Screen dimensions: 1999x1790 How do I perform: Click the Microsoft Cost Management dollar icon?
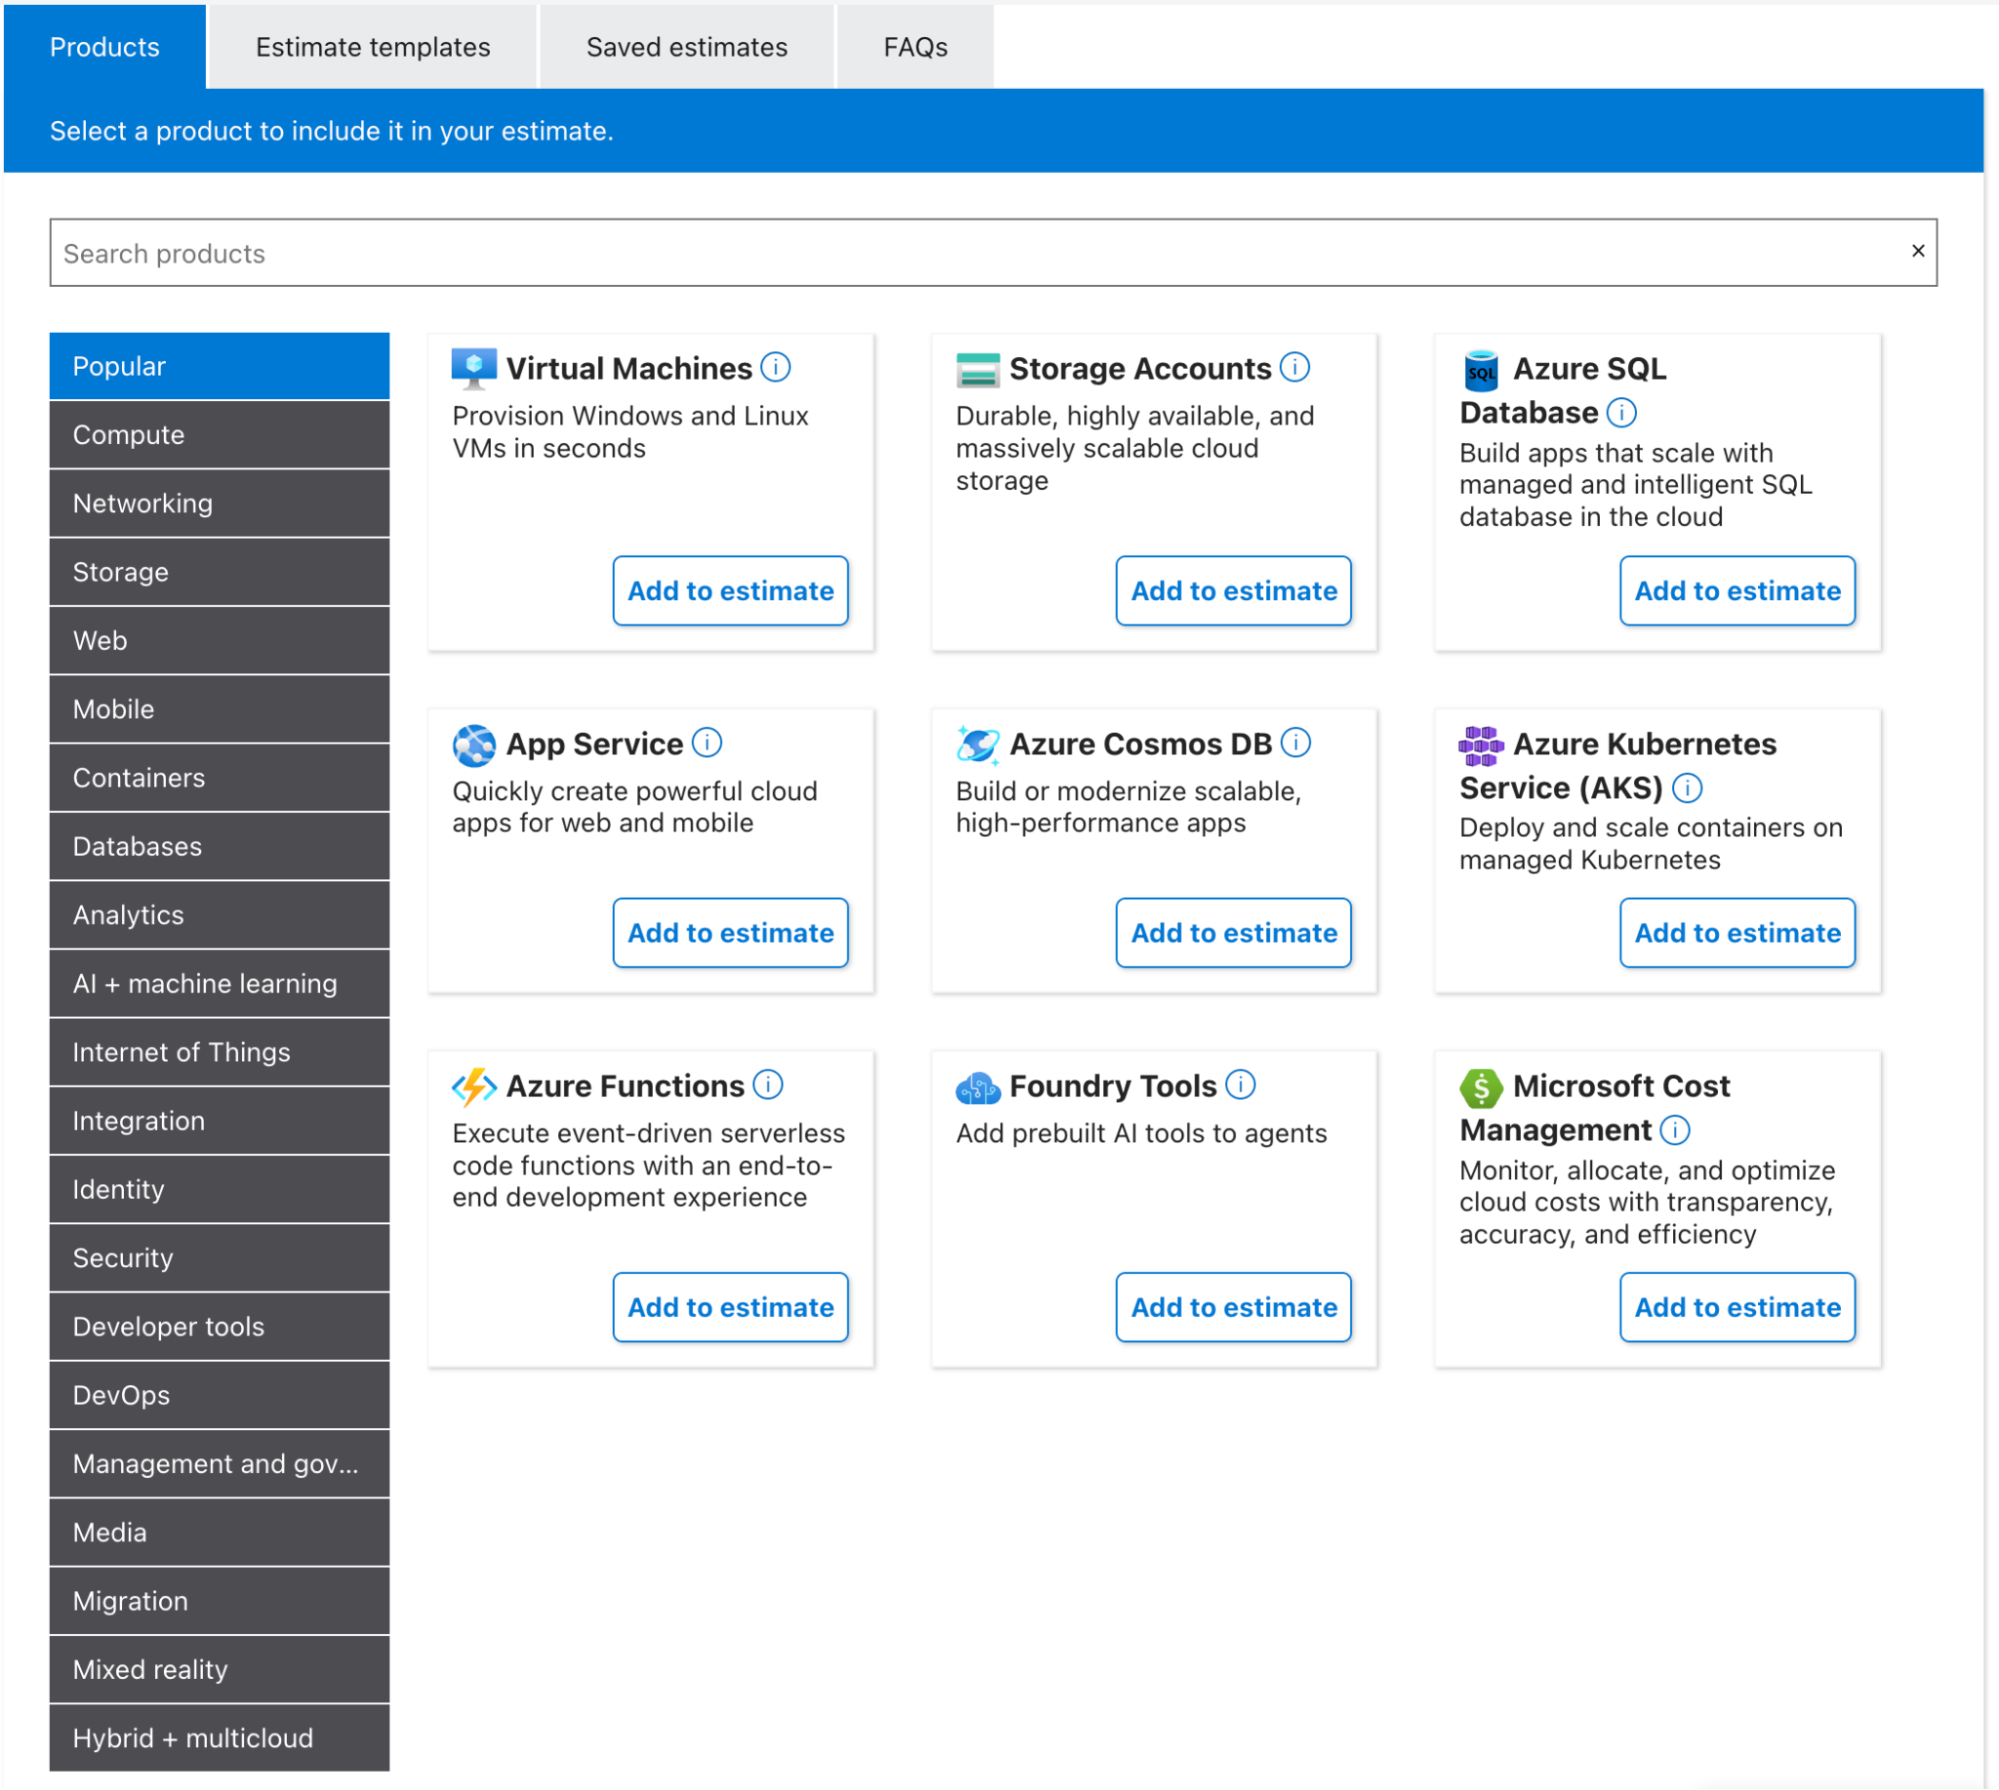[1481, 1087]
